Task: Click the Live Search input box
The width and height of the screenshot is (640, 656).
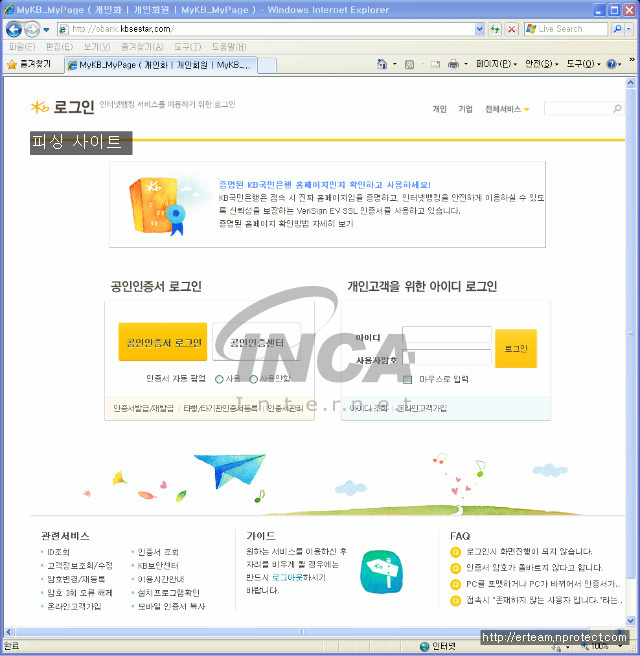Action: point(566,29)
